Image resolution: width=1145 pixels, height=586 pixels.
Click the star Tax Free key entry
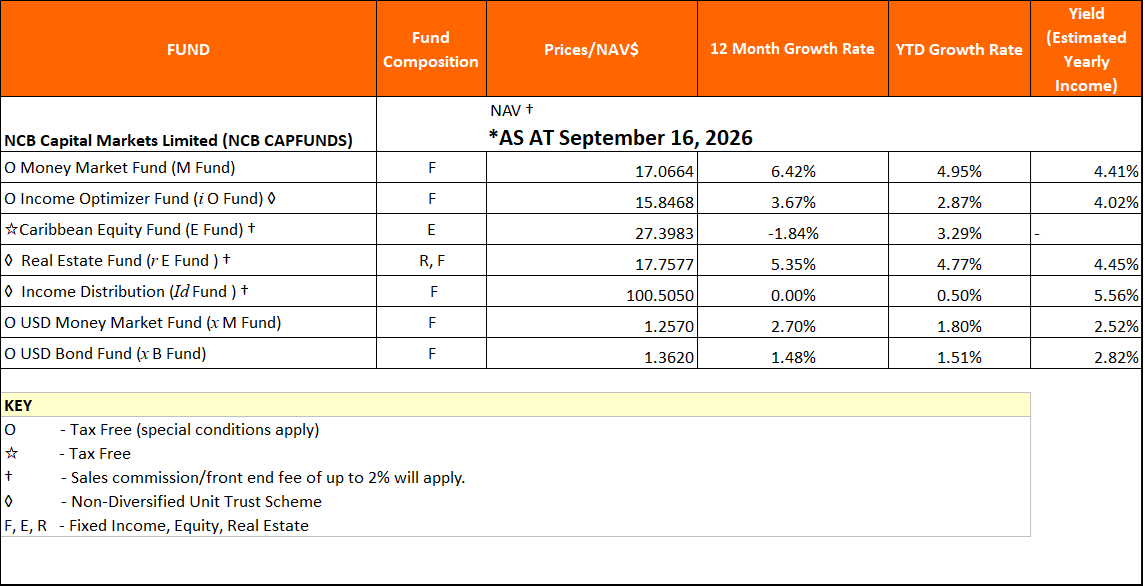coord(67,454)
